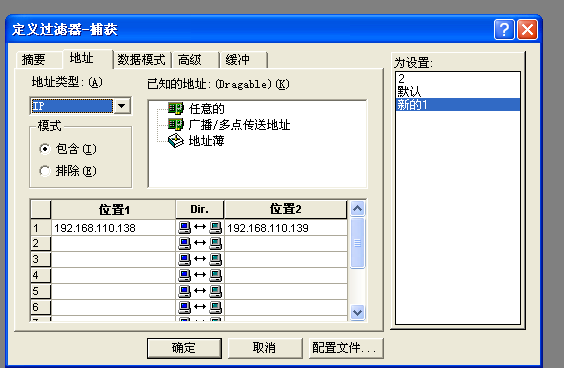The image size is (564, 368).
Task: Click 位置1 cell 192.168.110.138
Action: pyautogui.click(x=113, y=228)
